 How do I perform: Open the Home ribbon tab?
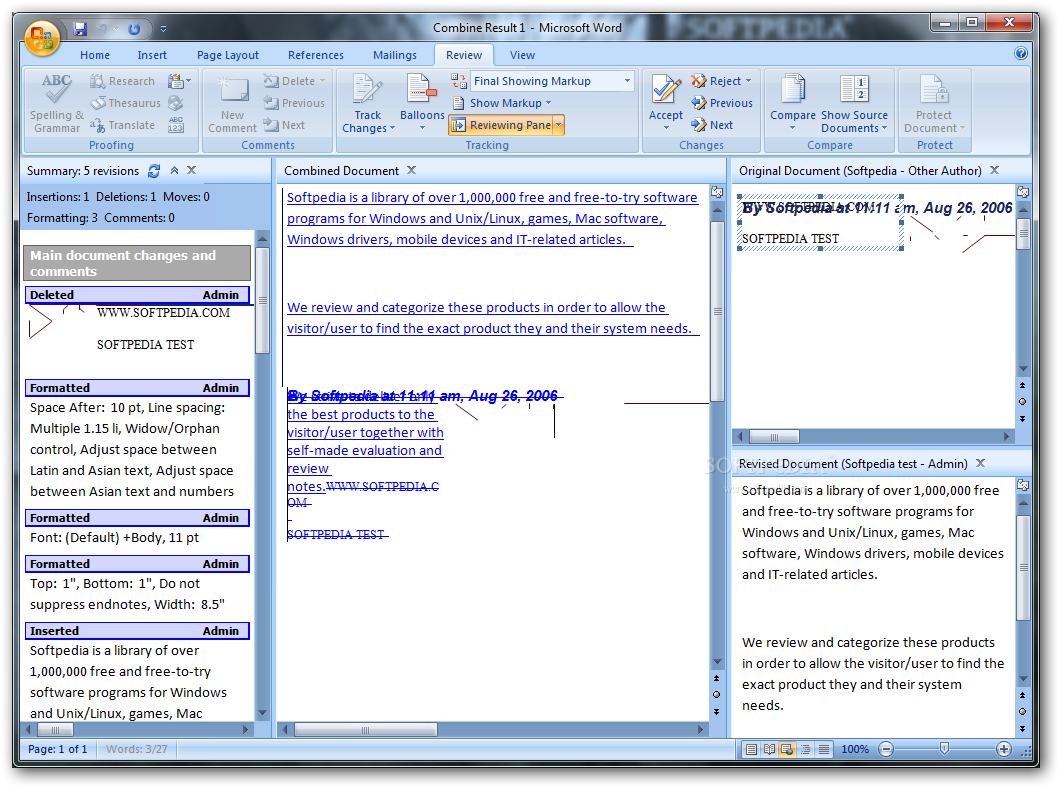coord(95,55)
